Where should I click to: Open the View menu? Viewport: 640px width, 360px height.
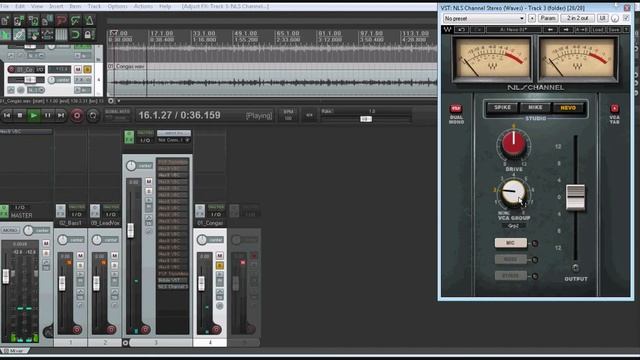(37, 6)
